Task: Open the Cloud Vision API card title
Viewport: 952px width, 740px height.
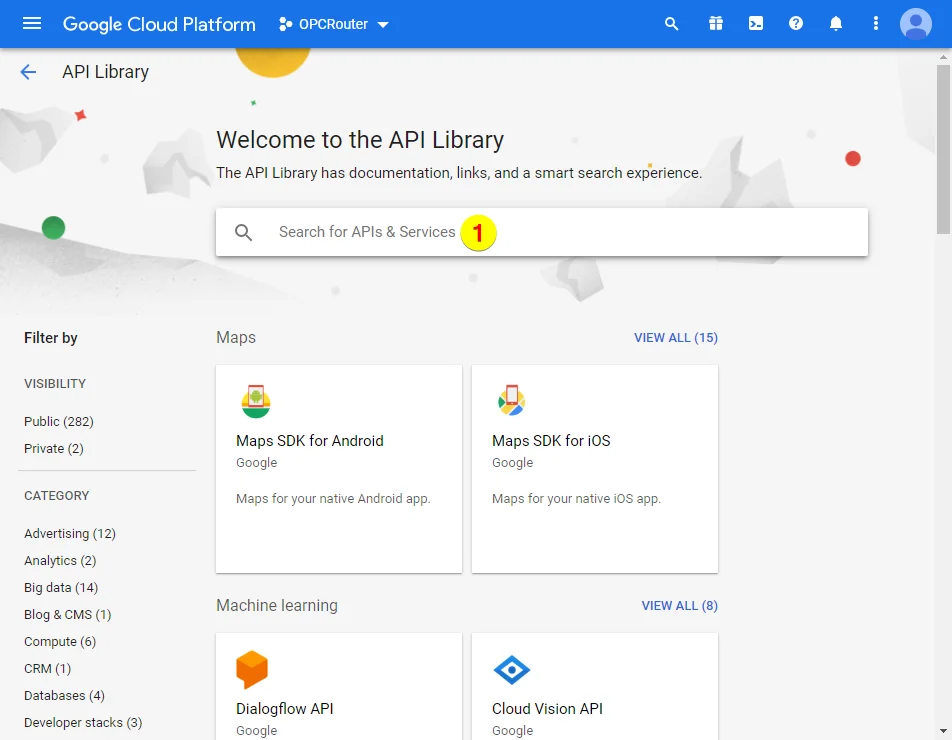Action: pos(547,709)
